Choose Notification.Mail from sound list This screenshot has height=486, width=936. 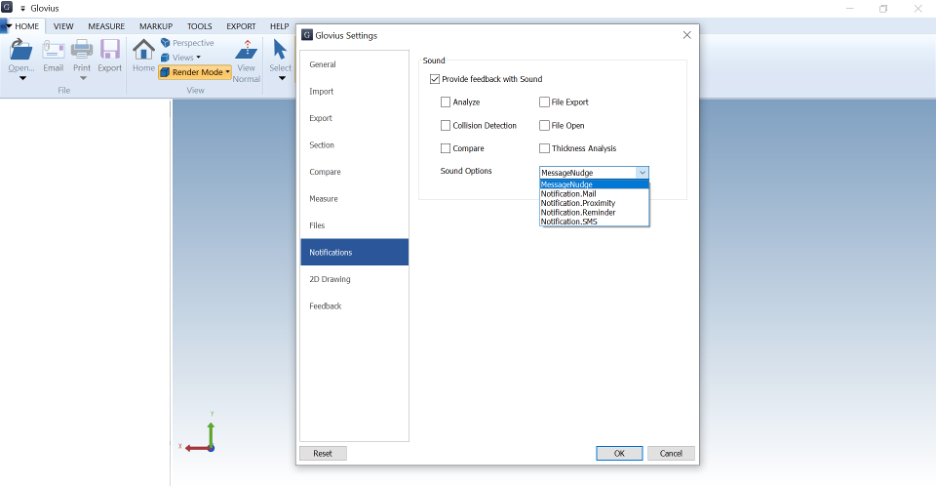[594, 193]
